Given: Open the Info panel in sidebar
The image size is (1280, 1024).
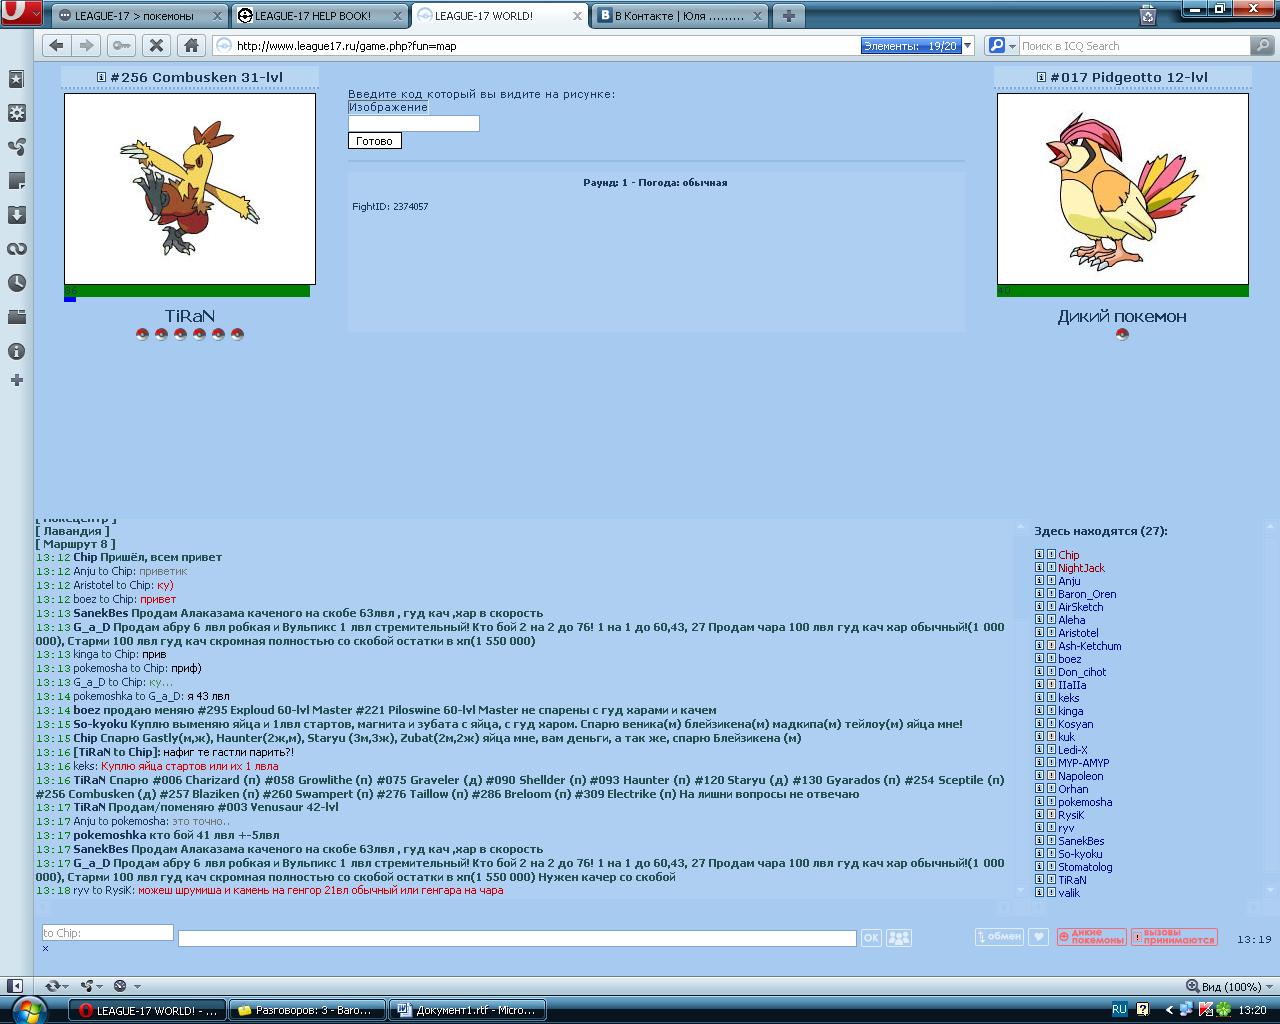Looking at the screenshot, I should click(x=16, y=351).
